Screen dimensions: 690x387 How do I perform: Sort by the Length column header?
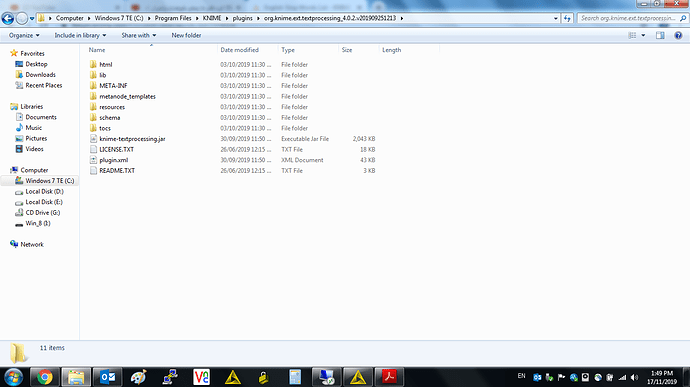(391, 50)
